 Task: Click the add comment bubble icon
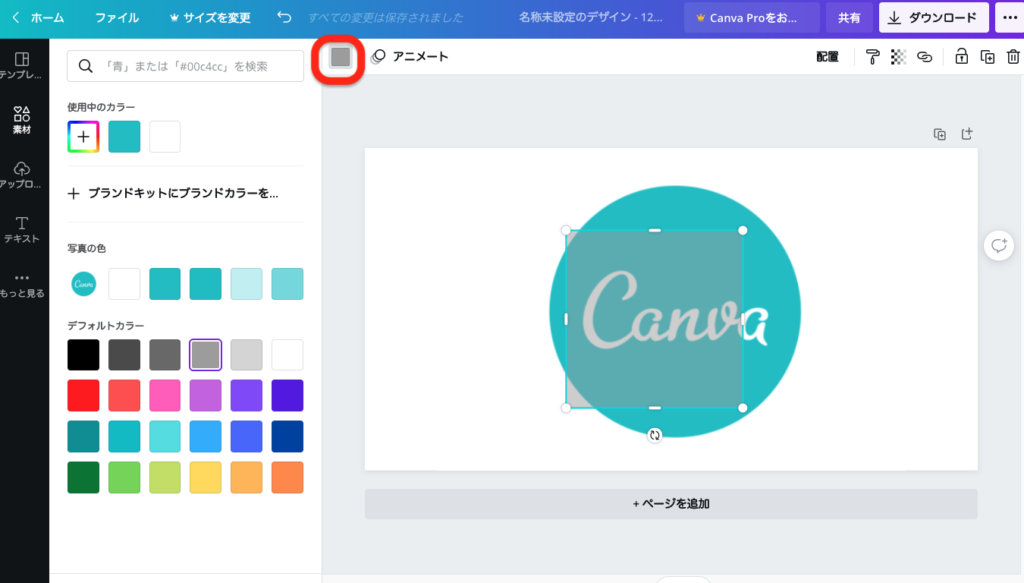pyautogui.click(x=999, y=245)
